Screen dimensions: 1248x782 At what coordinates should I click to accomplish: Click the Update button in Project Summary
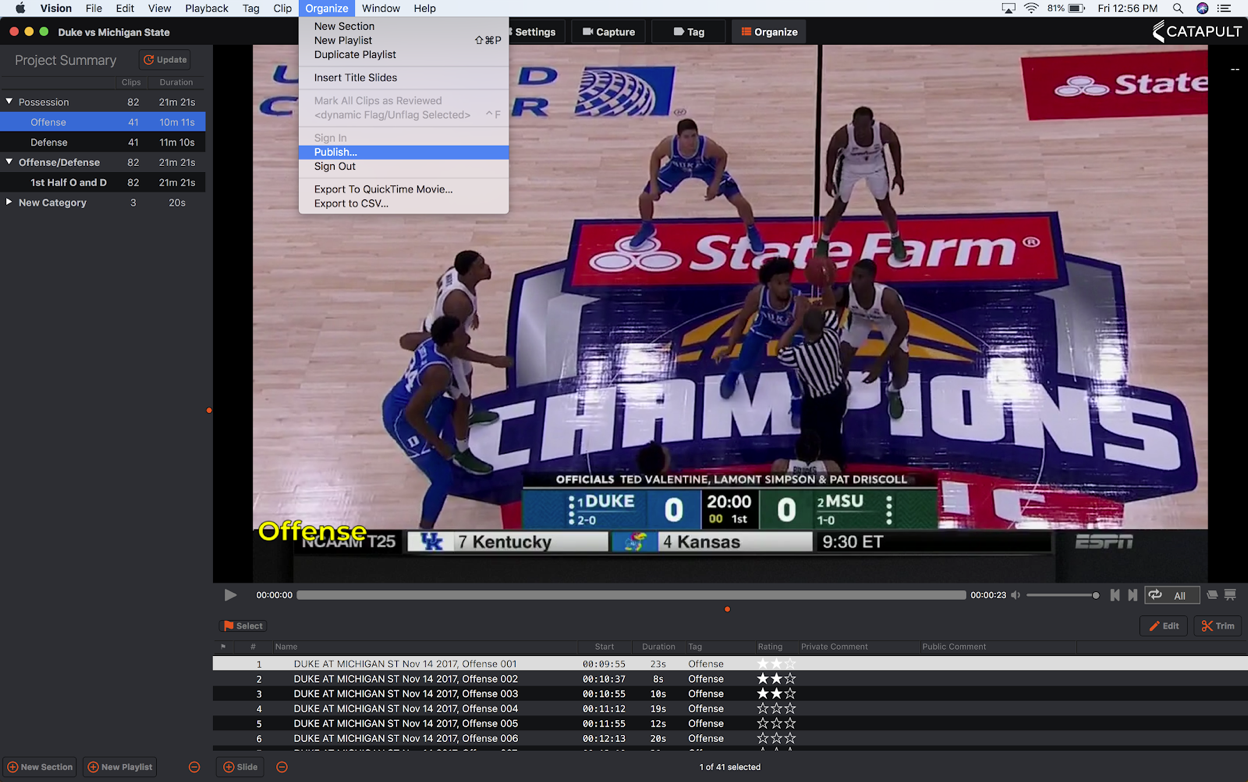(x=165, y=60)
